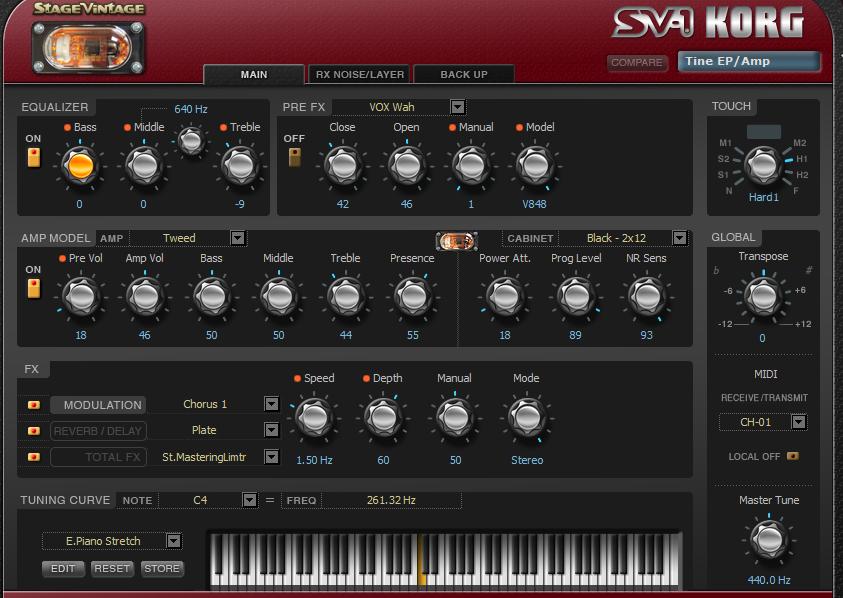Click the Power Att. knob

(x=505, y=297)
